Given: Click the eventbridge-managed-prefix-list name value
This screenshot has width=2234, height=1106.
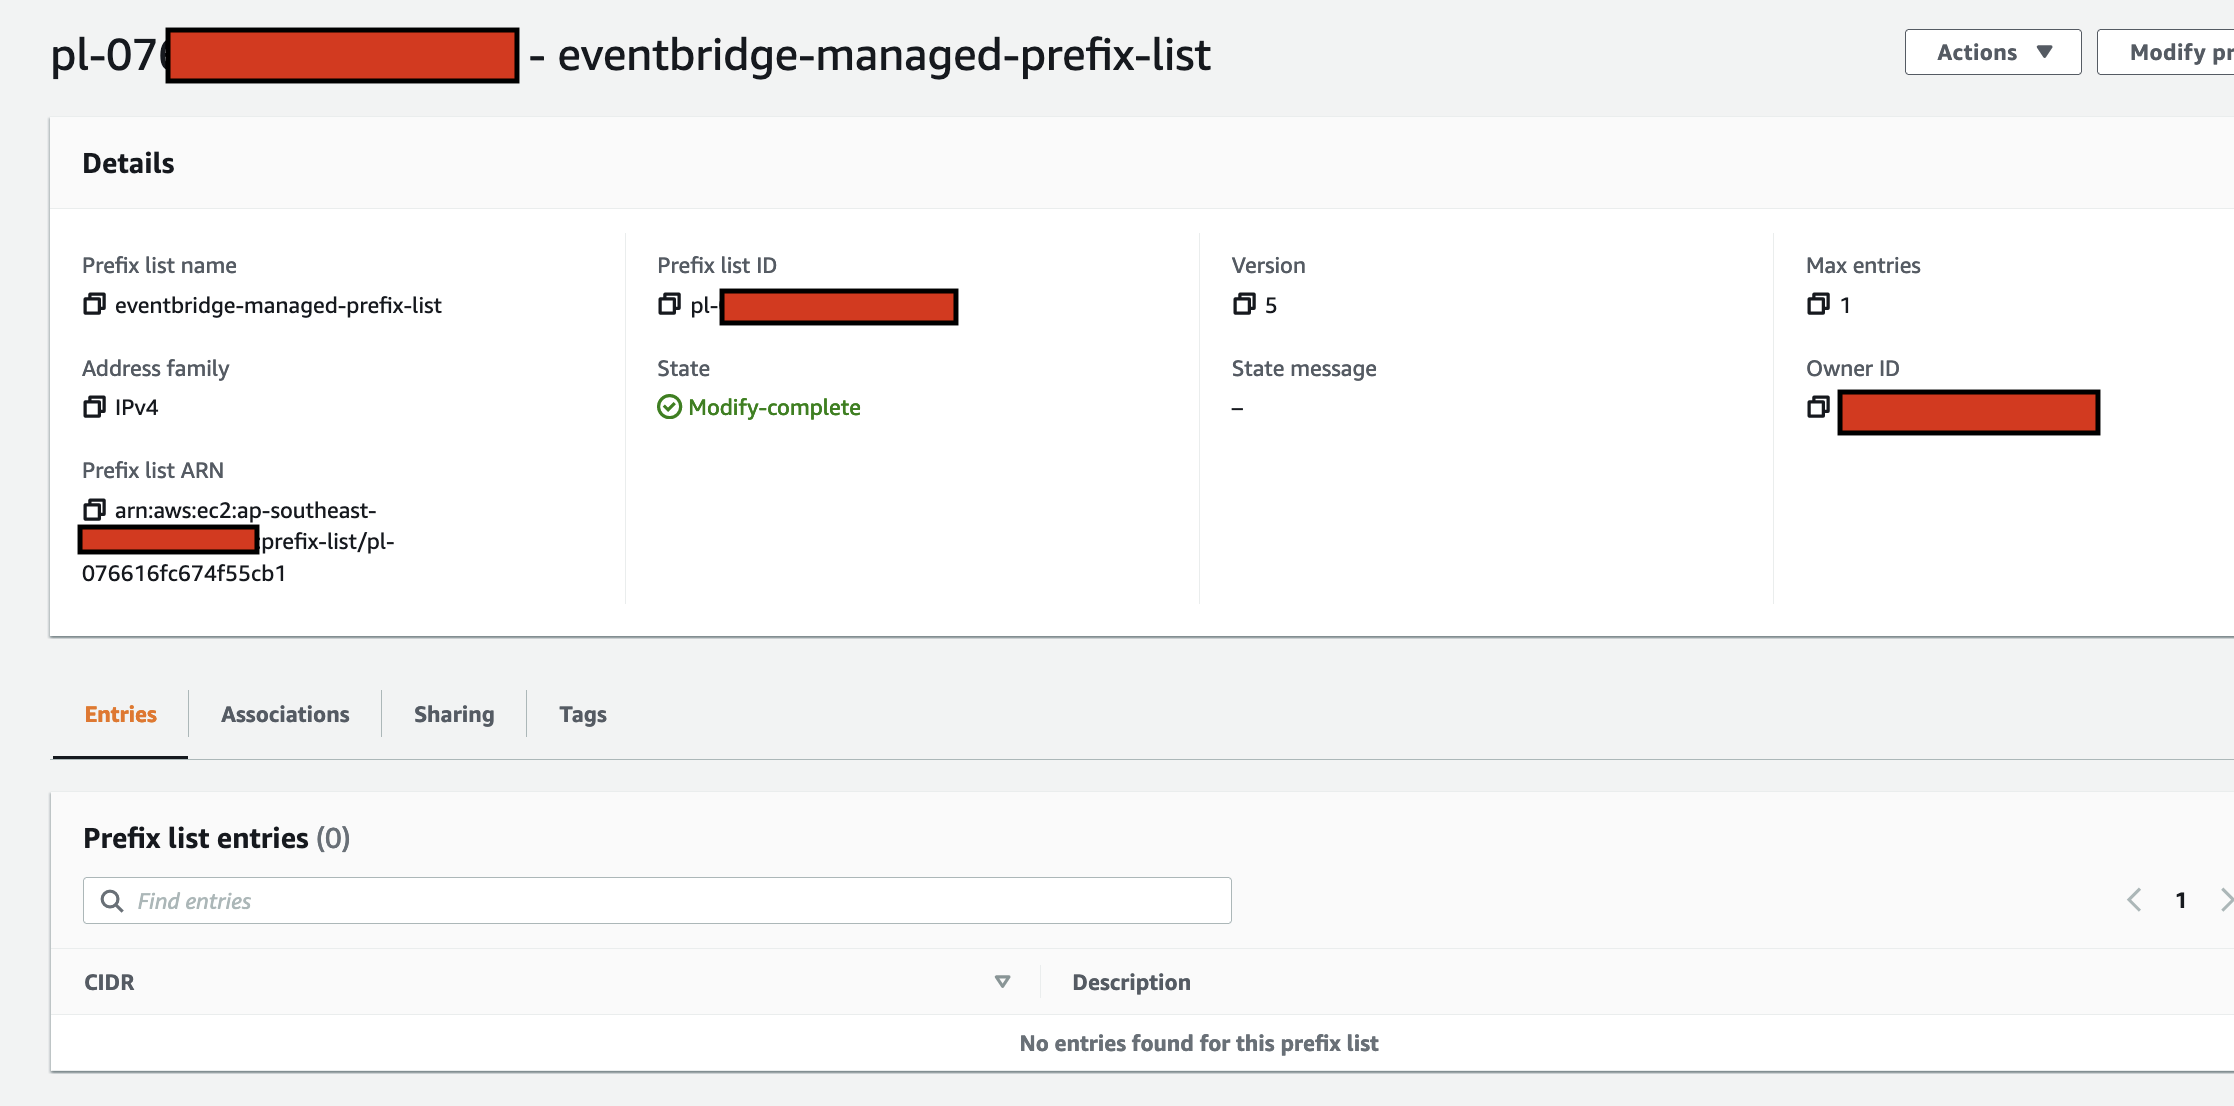Looking at the screenshot, I should click(x=278, y=305).
